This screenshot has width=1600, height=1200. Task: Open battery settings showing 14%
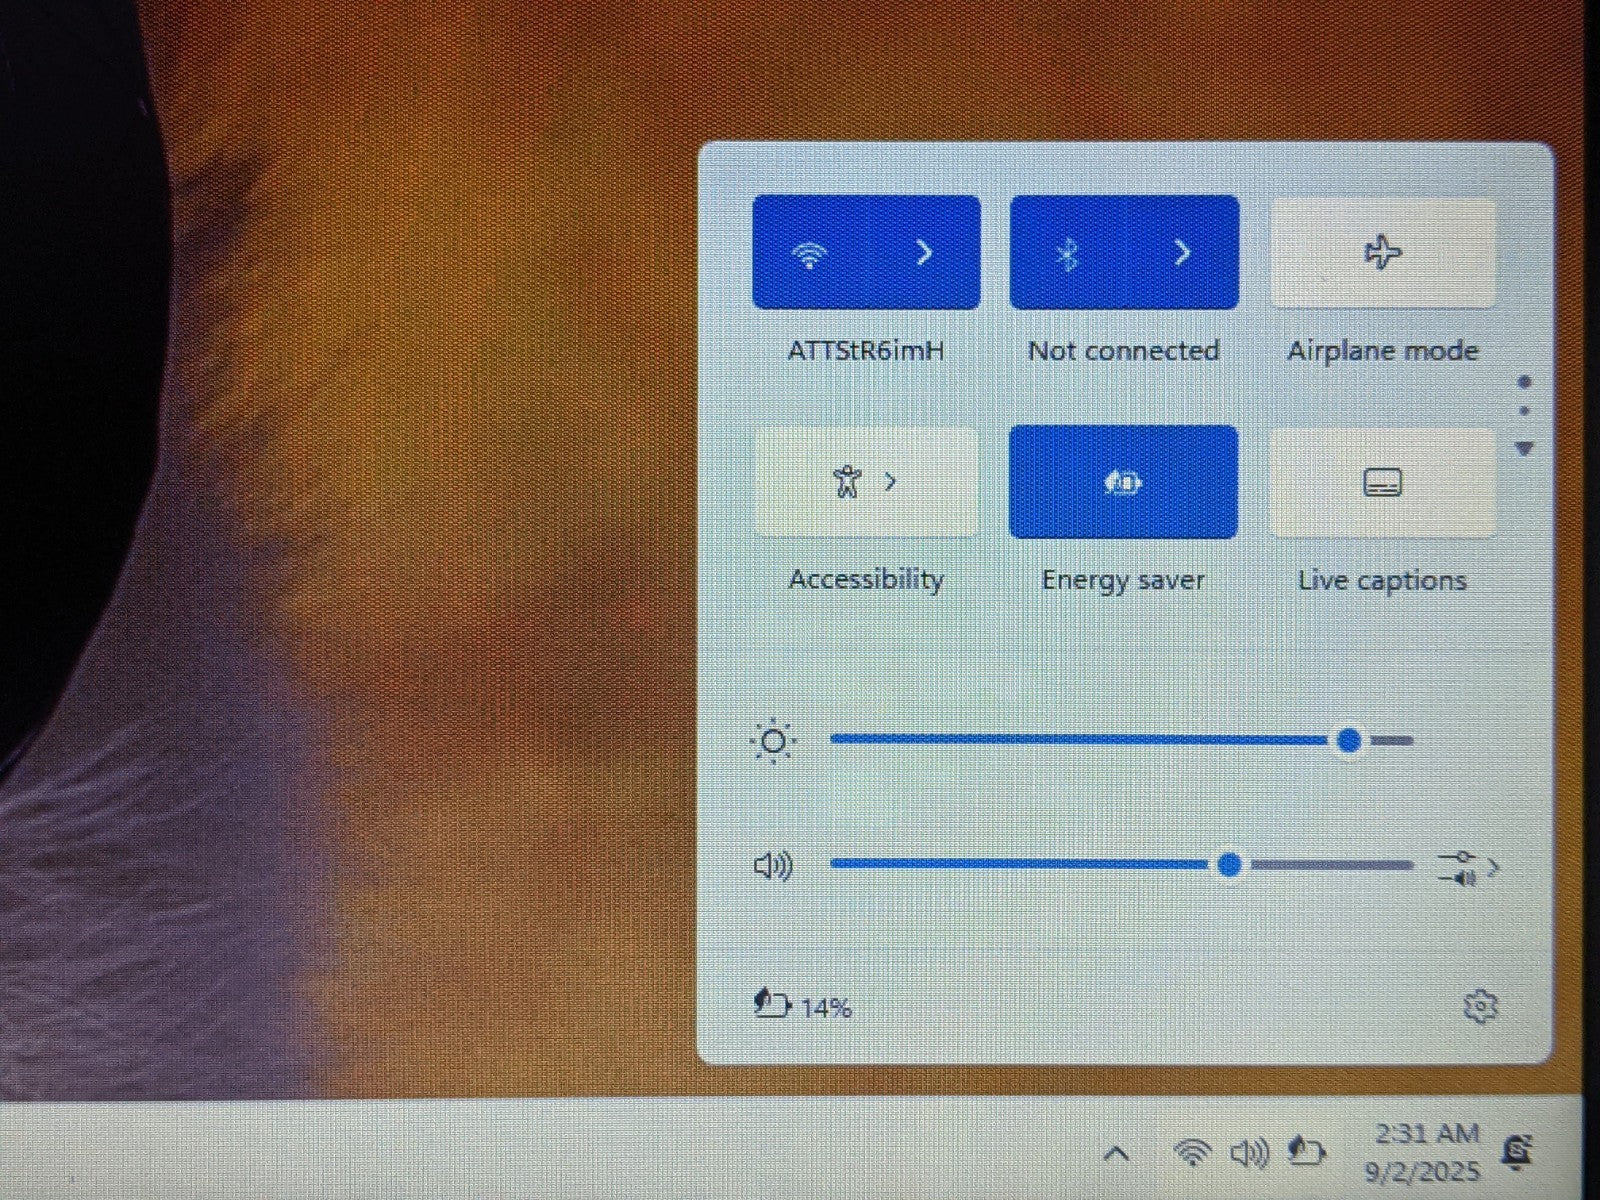coord(802,1005)
